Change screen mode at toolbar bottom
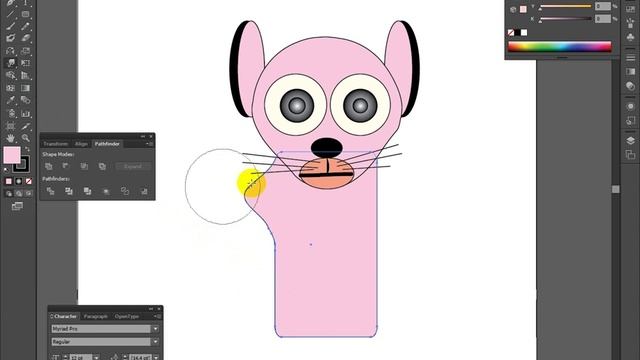The height and width of the screenshot is (360, 640). (x=17, y=206)
